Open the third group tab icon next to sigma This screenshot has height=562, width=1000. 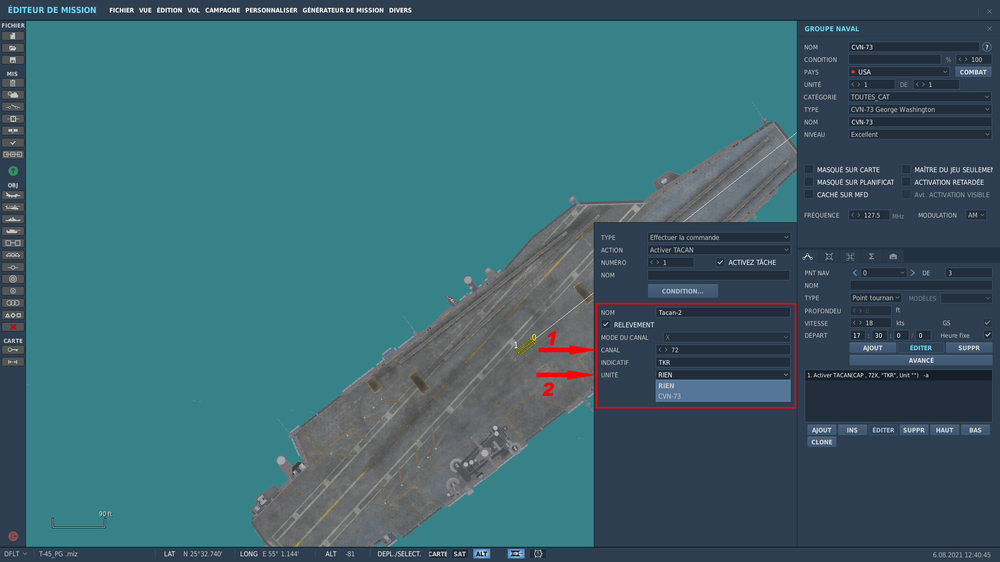(x=850, y=256)
